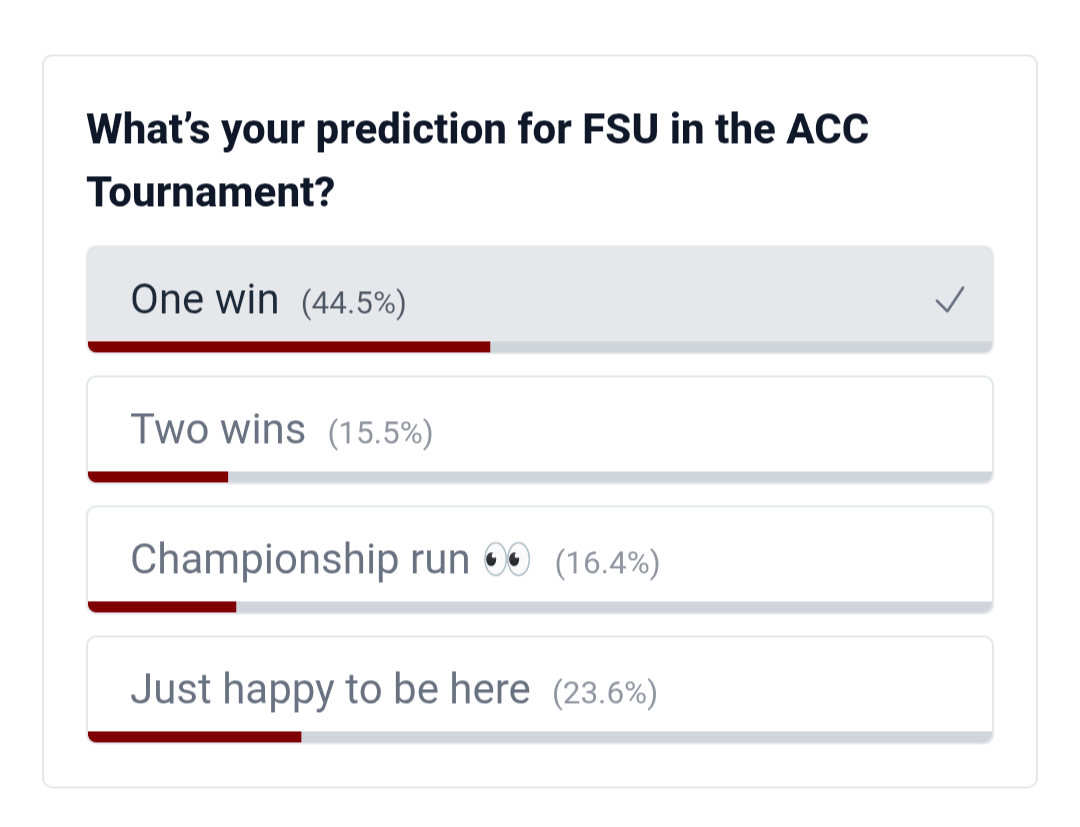Click gray unfilled bar section under One win
The image size is (1080, 827).
tap(740, 347)
